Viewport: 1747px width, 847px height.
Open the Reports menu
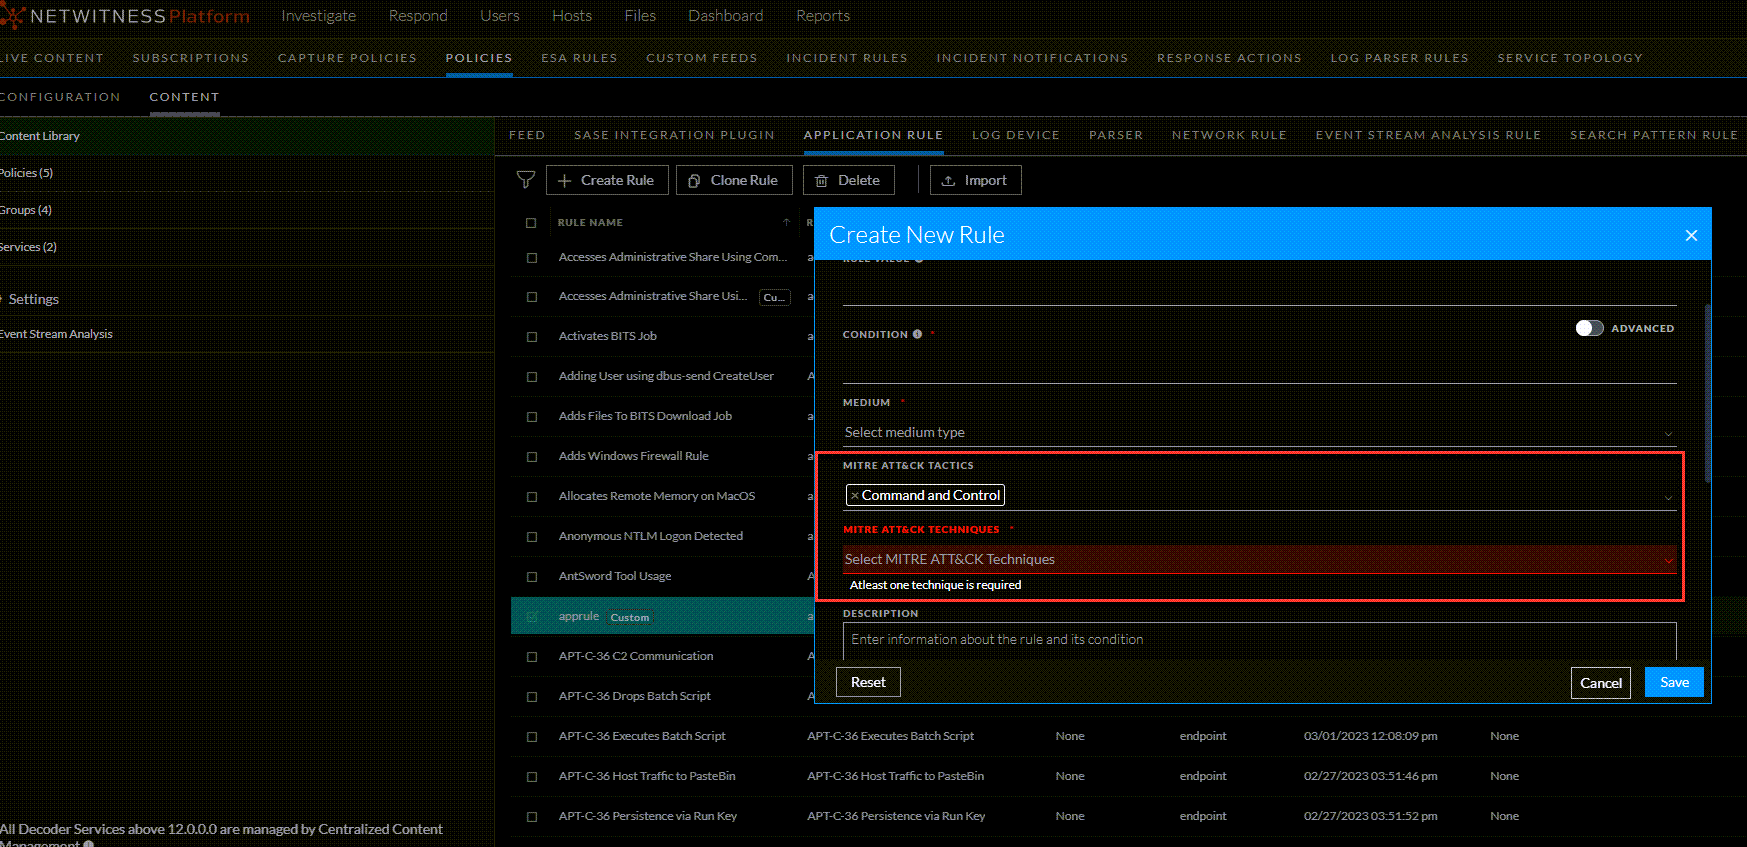[823, 16]
